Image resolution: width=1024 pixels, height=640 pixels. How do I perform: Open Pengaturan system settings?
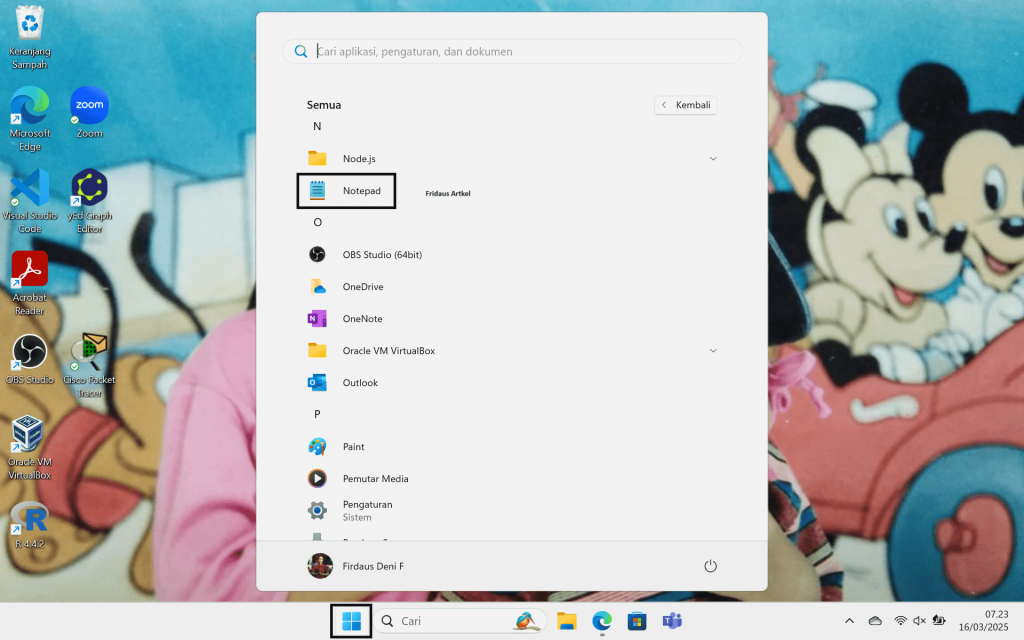pos(366,510)
